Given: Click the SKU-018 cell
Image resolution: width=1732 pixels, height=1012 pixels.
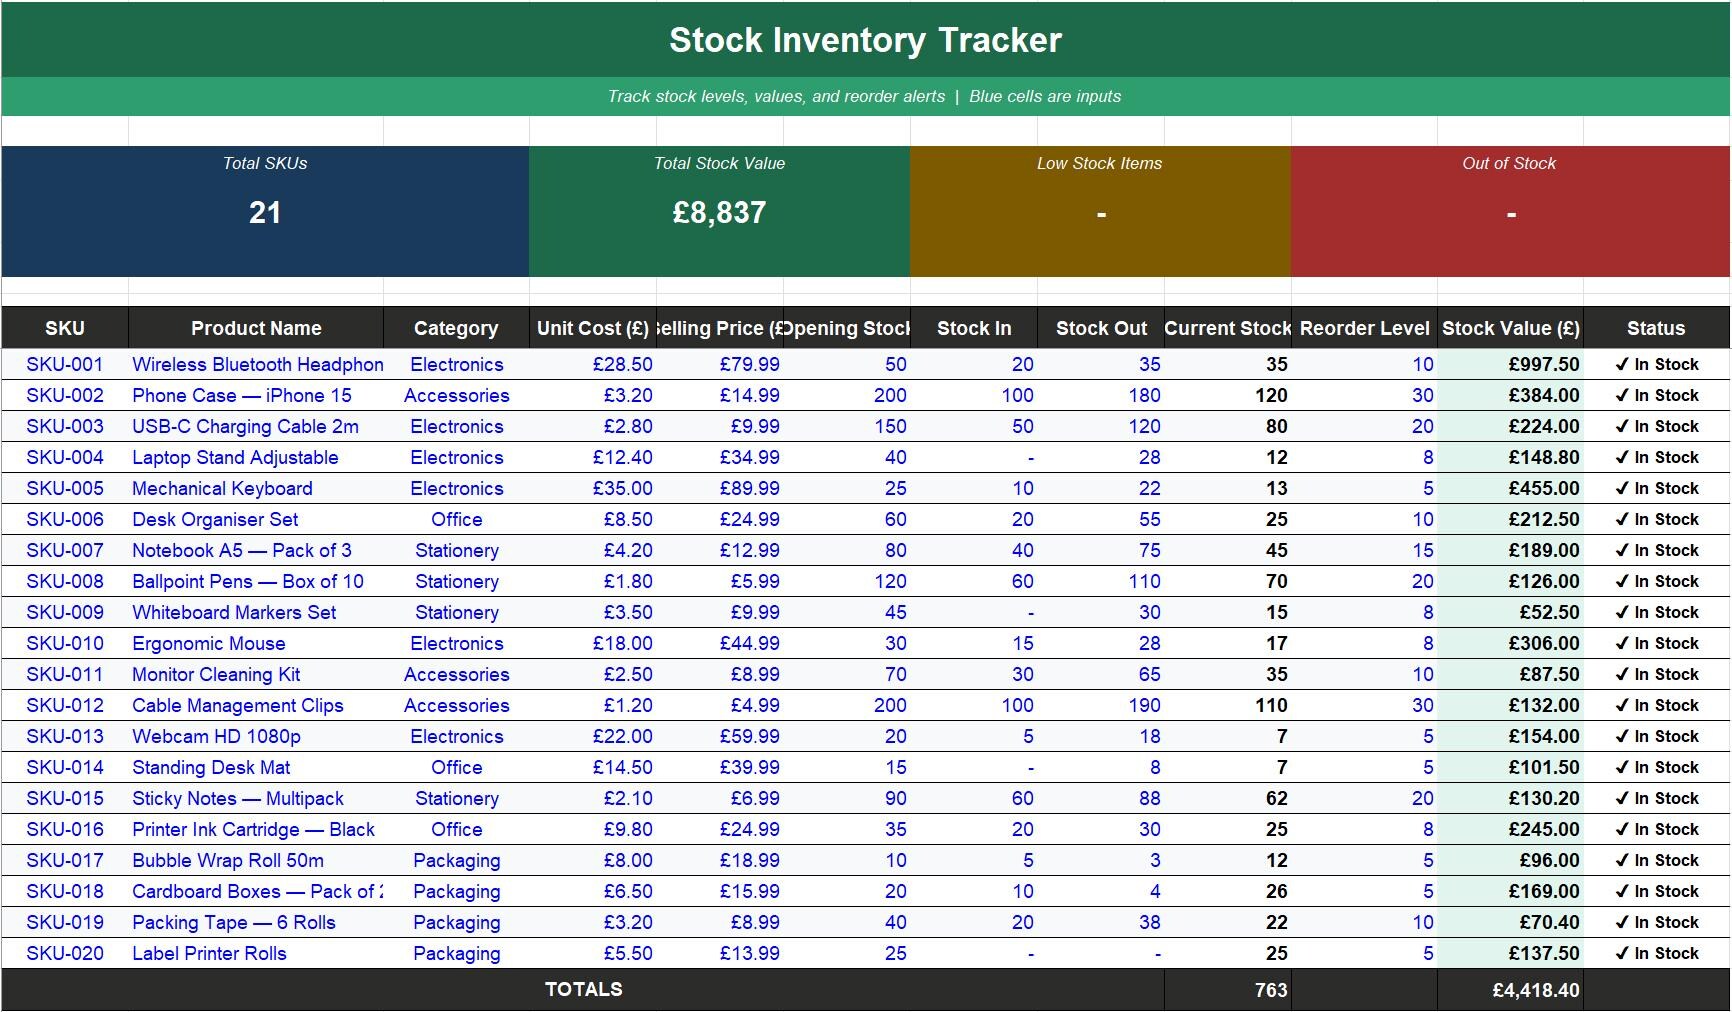Looking at the screenshot, I should point(65,892).
